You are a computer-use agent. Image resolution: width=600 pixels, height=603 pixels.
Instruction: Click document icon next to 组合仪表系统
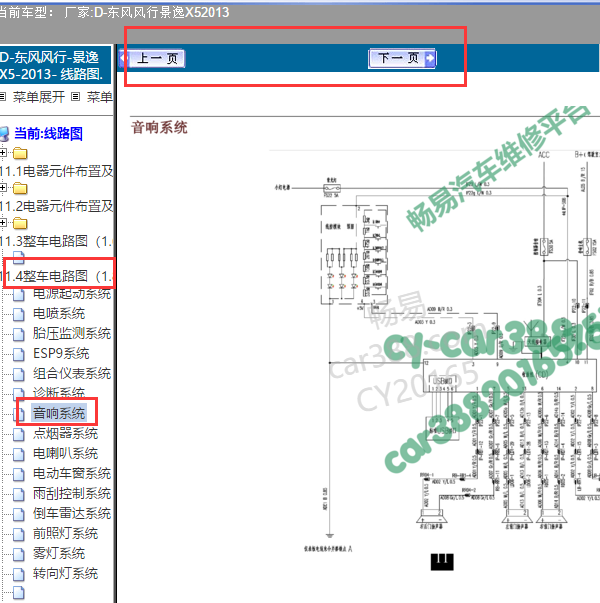tap(18, 374)
